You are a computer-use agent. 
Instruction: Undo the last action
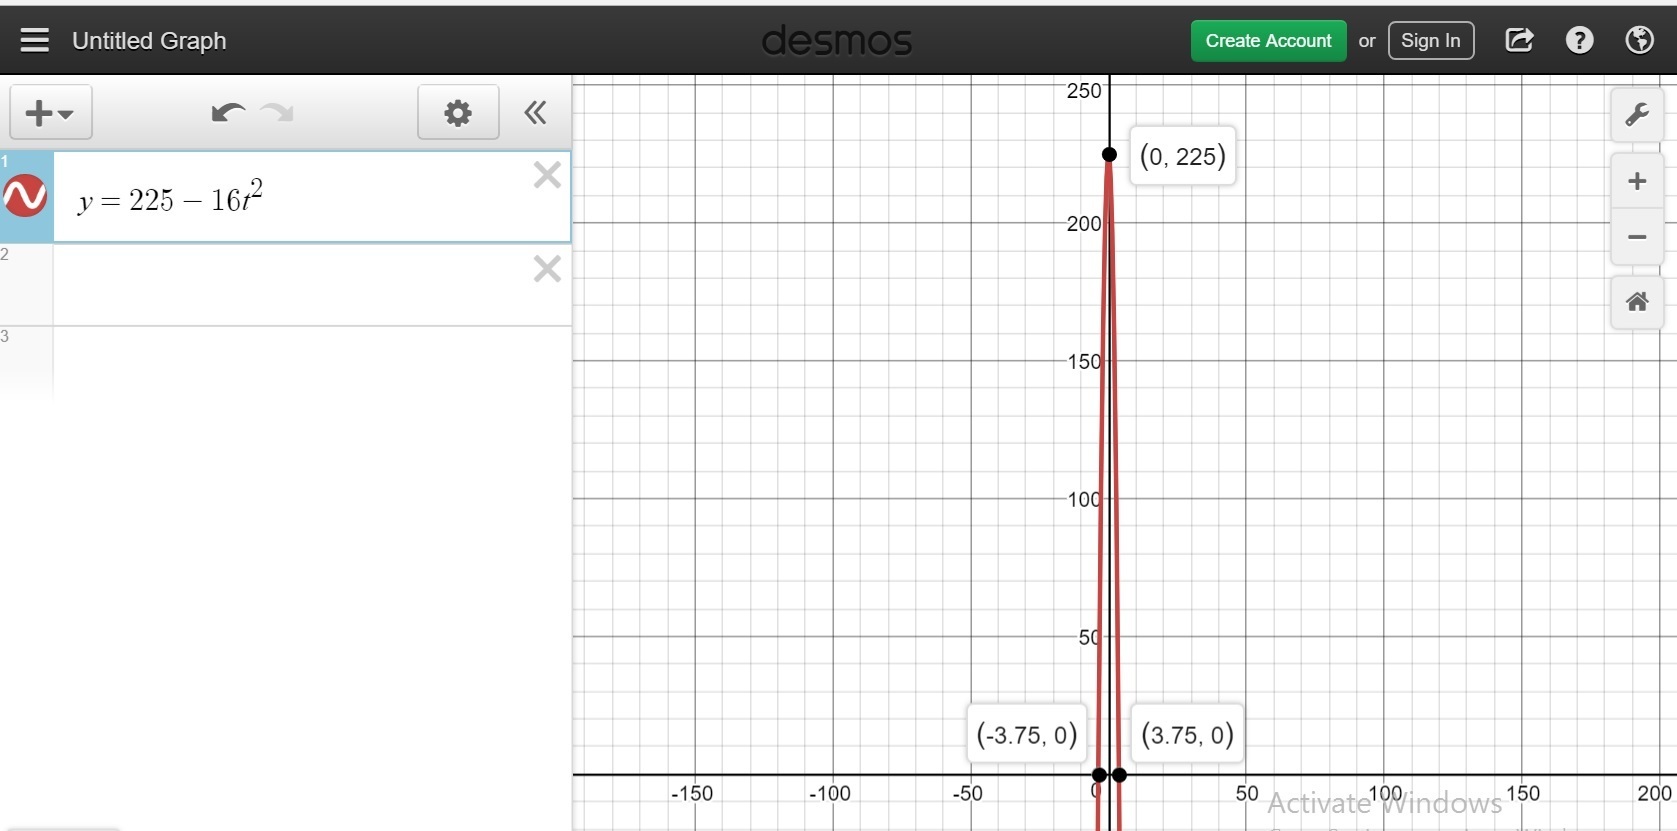228,112
